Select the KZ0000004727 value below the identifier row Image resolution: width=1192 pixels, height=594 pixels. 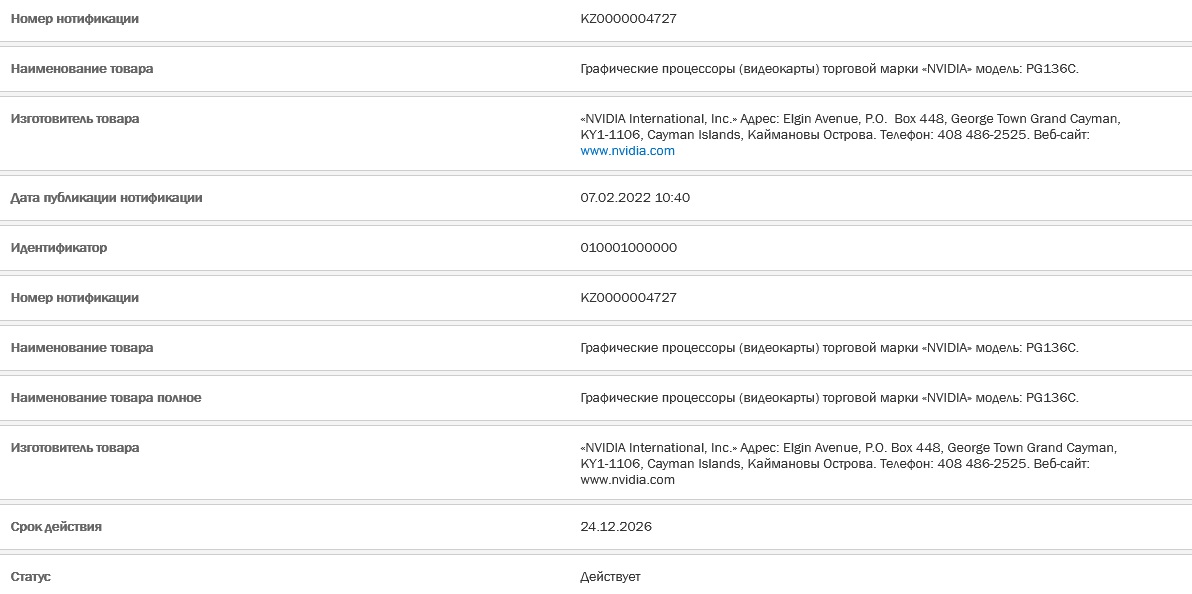(628, 298)
